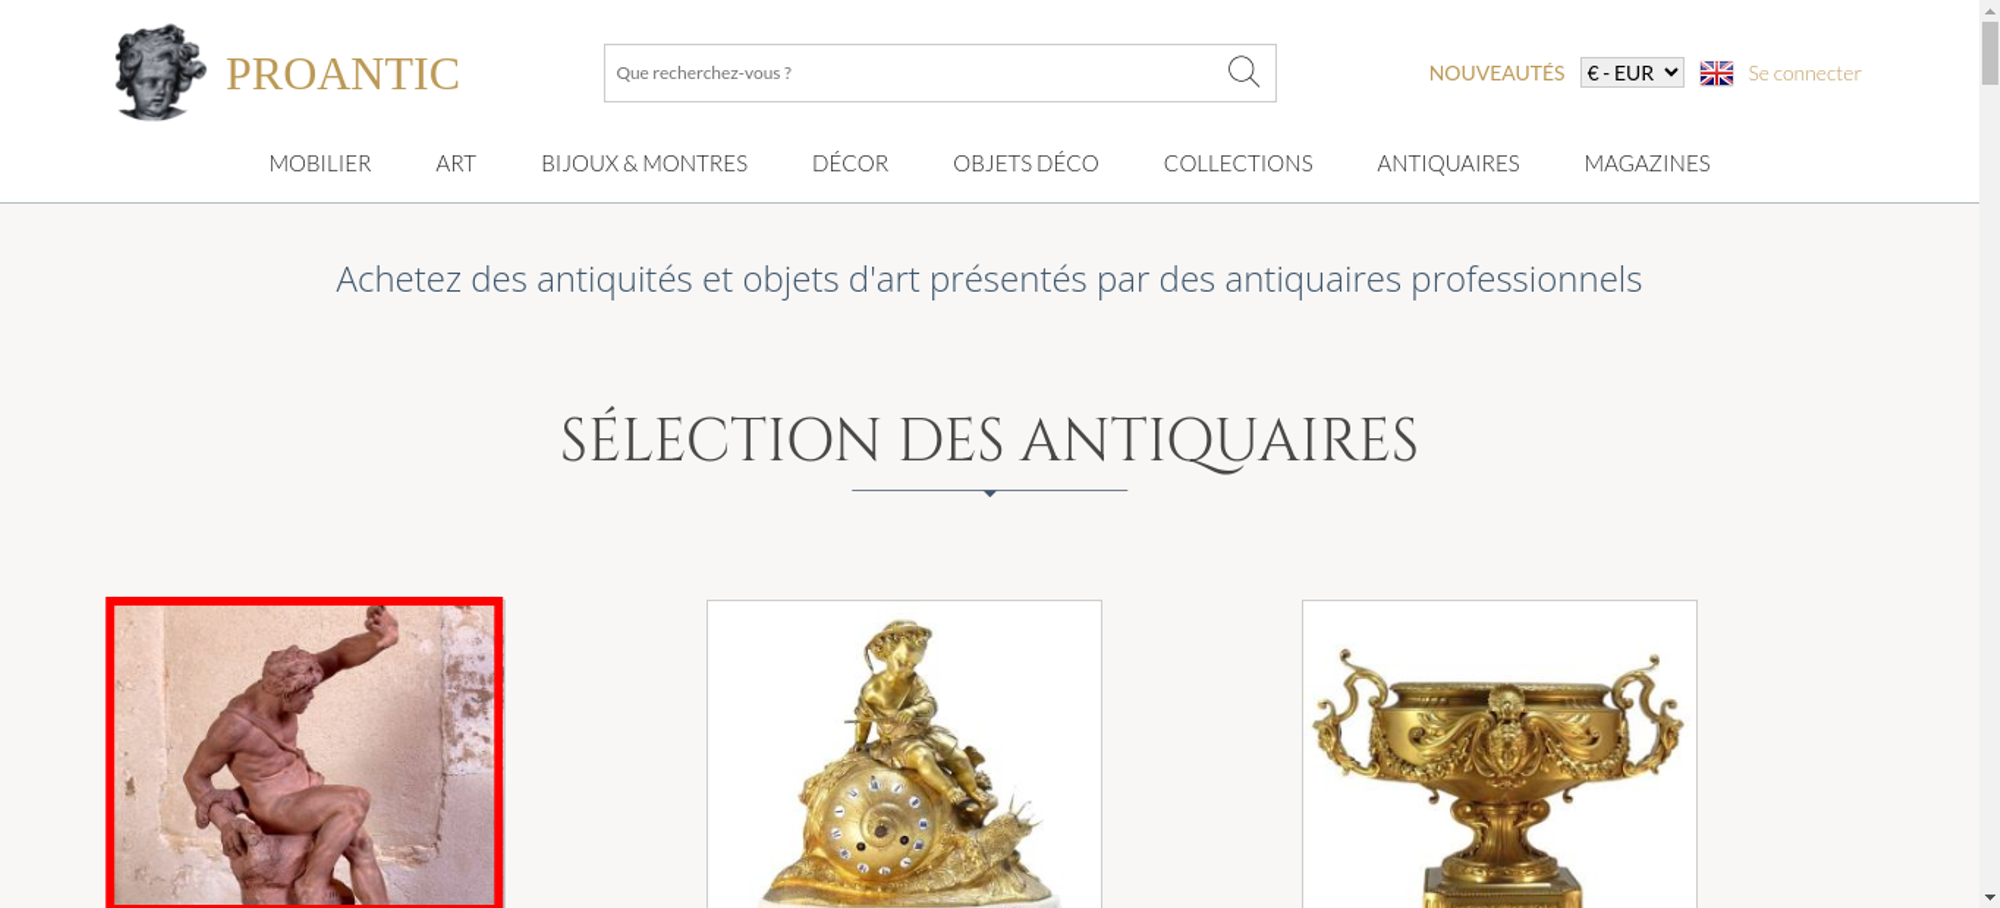Open the Art menu
Screen dimensions: 2000x908
pyautogui.click(x=456, y=163)
